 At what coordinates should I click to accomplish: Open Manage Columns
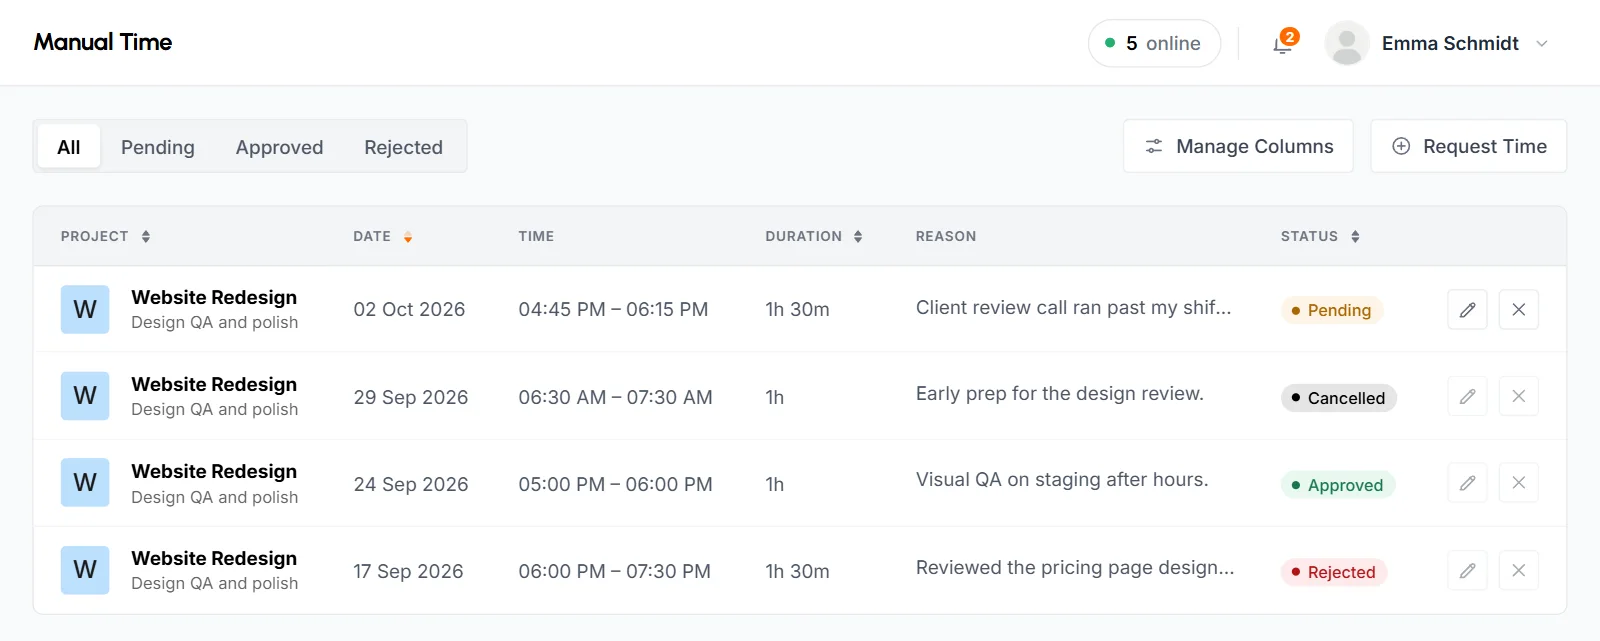[x=1238, y=146]
